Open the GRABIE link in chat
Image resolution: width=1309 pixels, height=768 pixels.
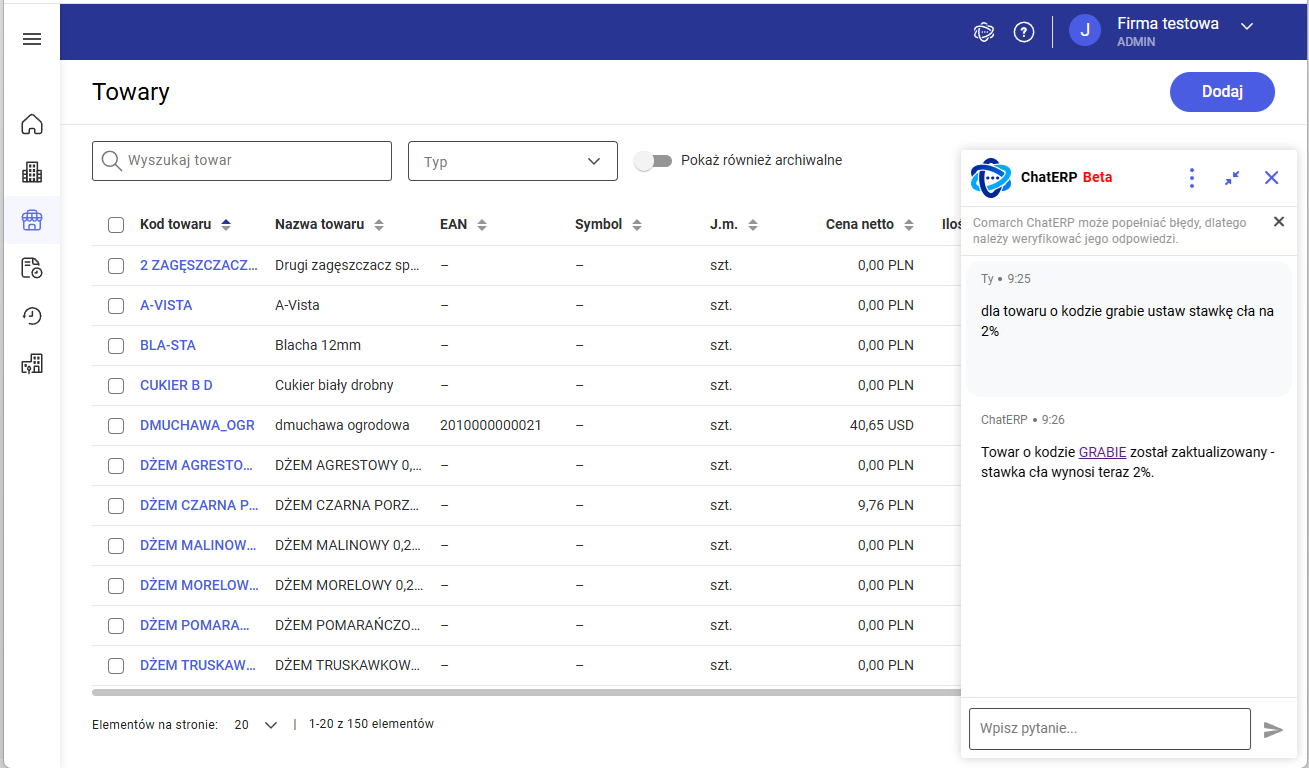[1102, 452]
